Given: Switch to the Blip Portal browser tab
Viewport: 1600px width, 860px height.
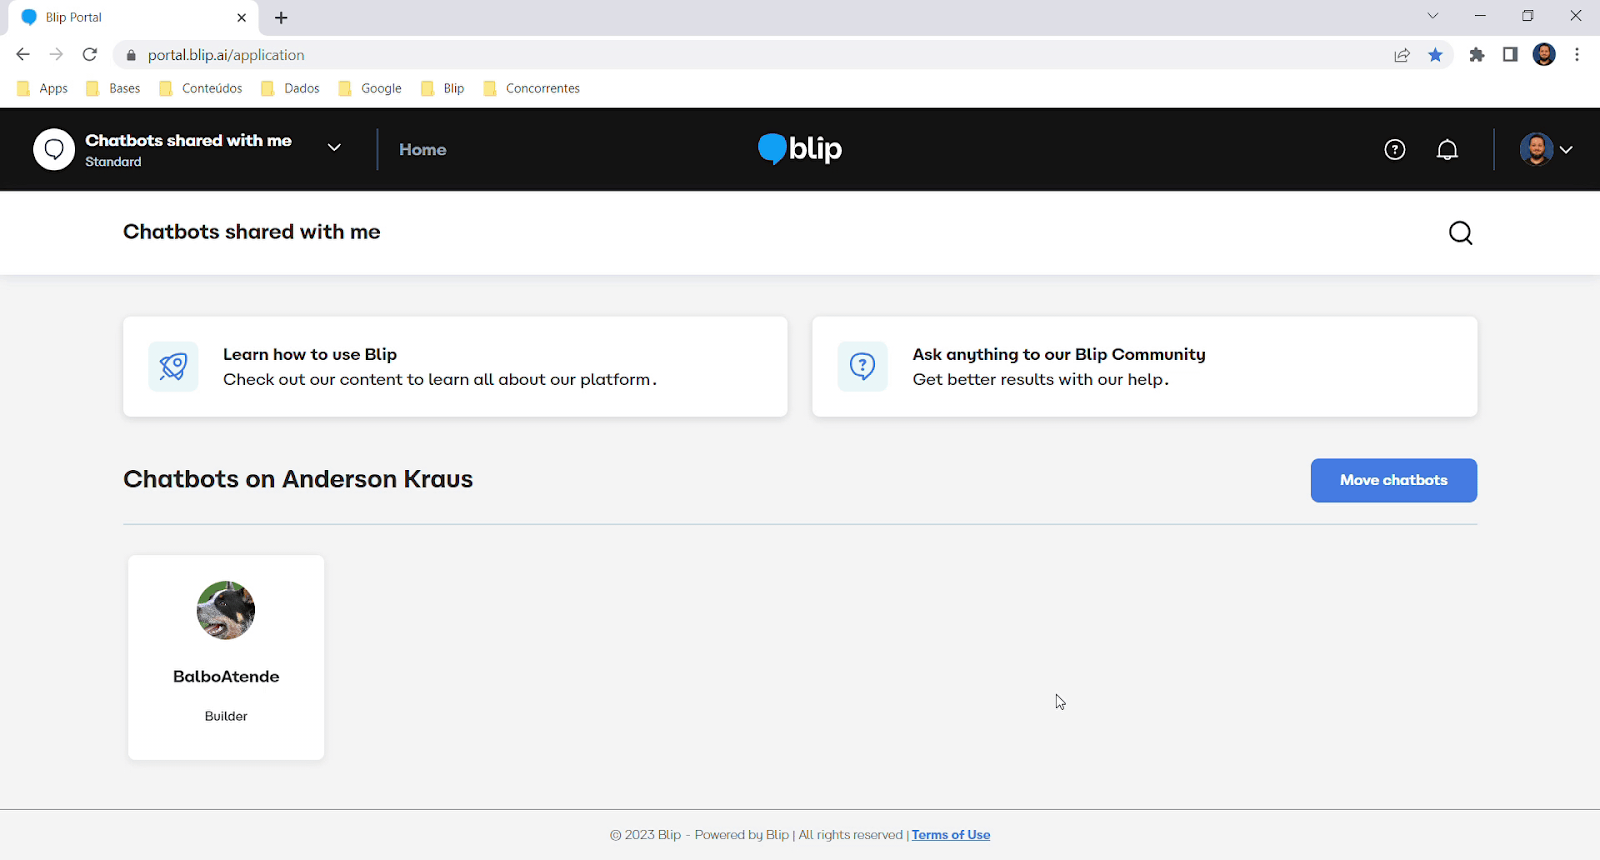Looking at the screenshot, I should 130,17.
